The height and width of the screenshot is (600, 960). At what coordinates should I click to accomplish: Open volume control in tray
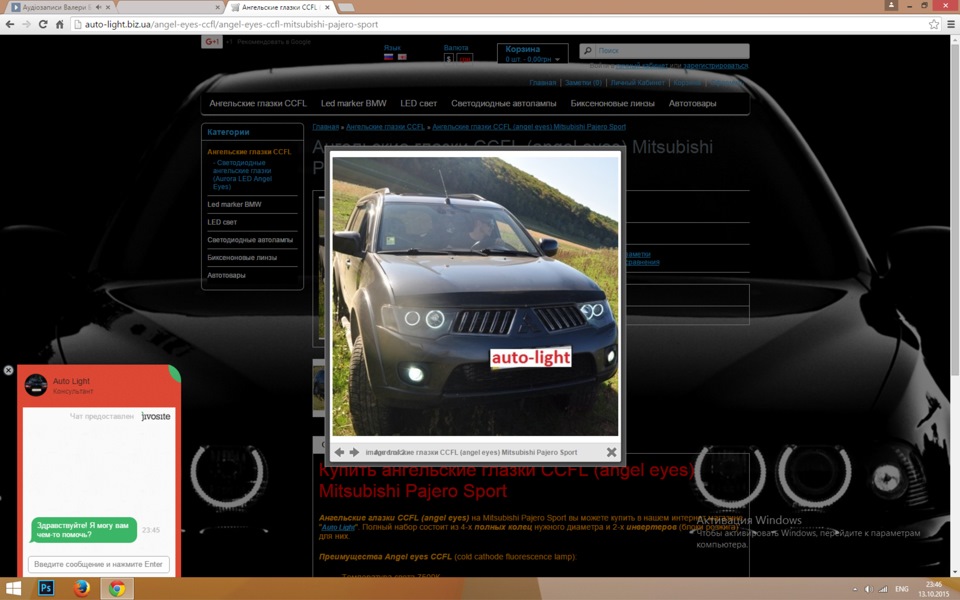[868, 589]
